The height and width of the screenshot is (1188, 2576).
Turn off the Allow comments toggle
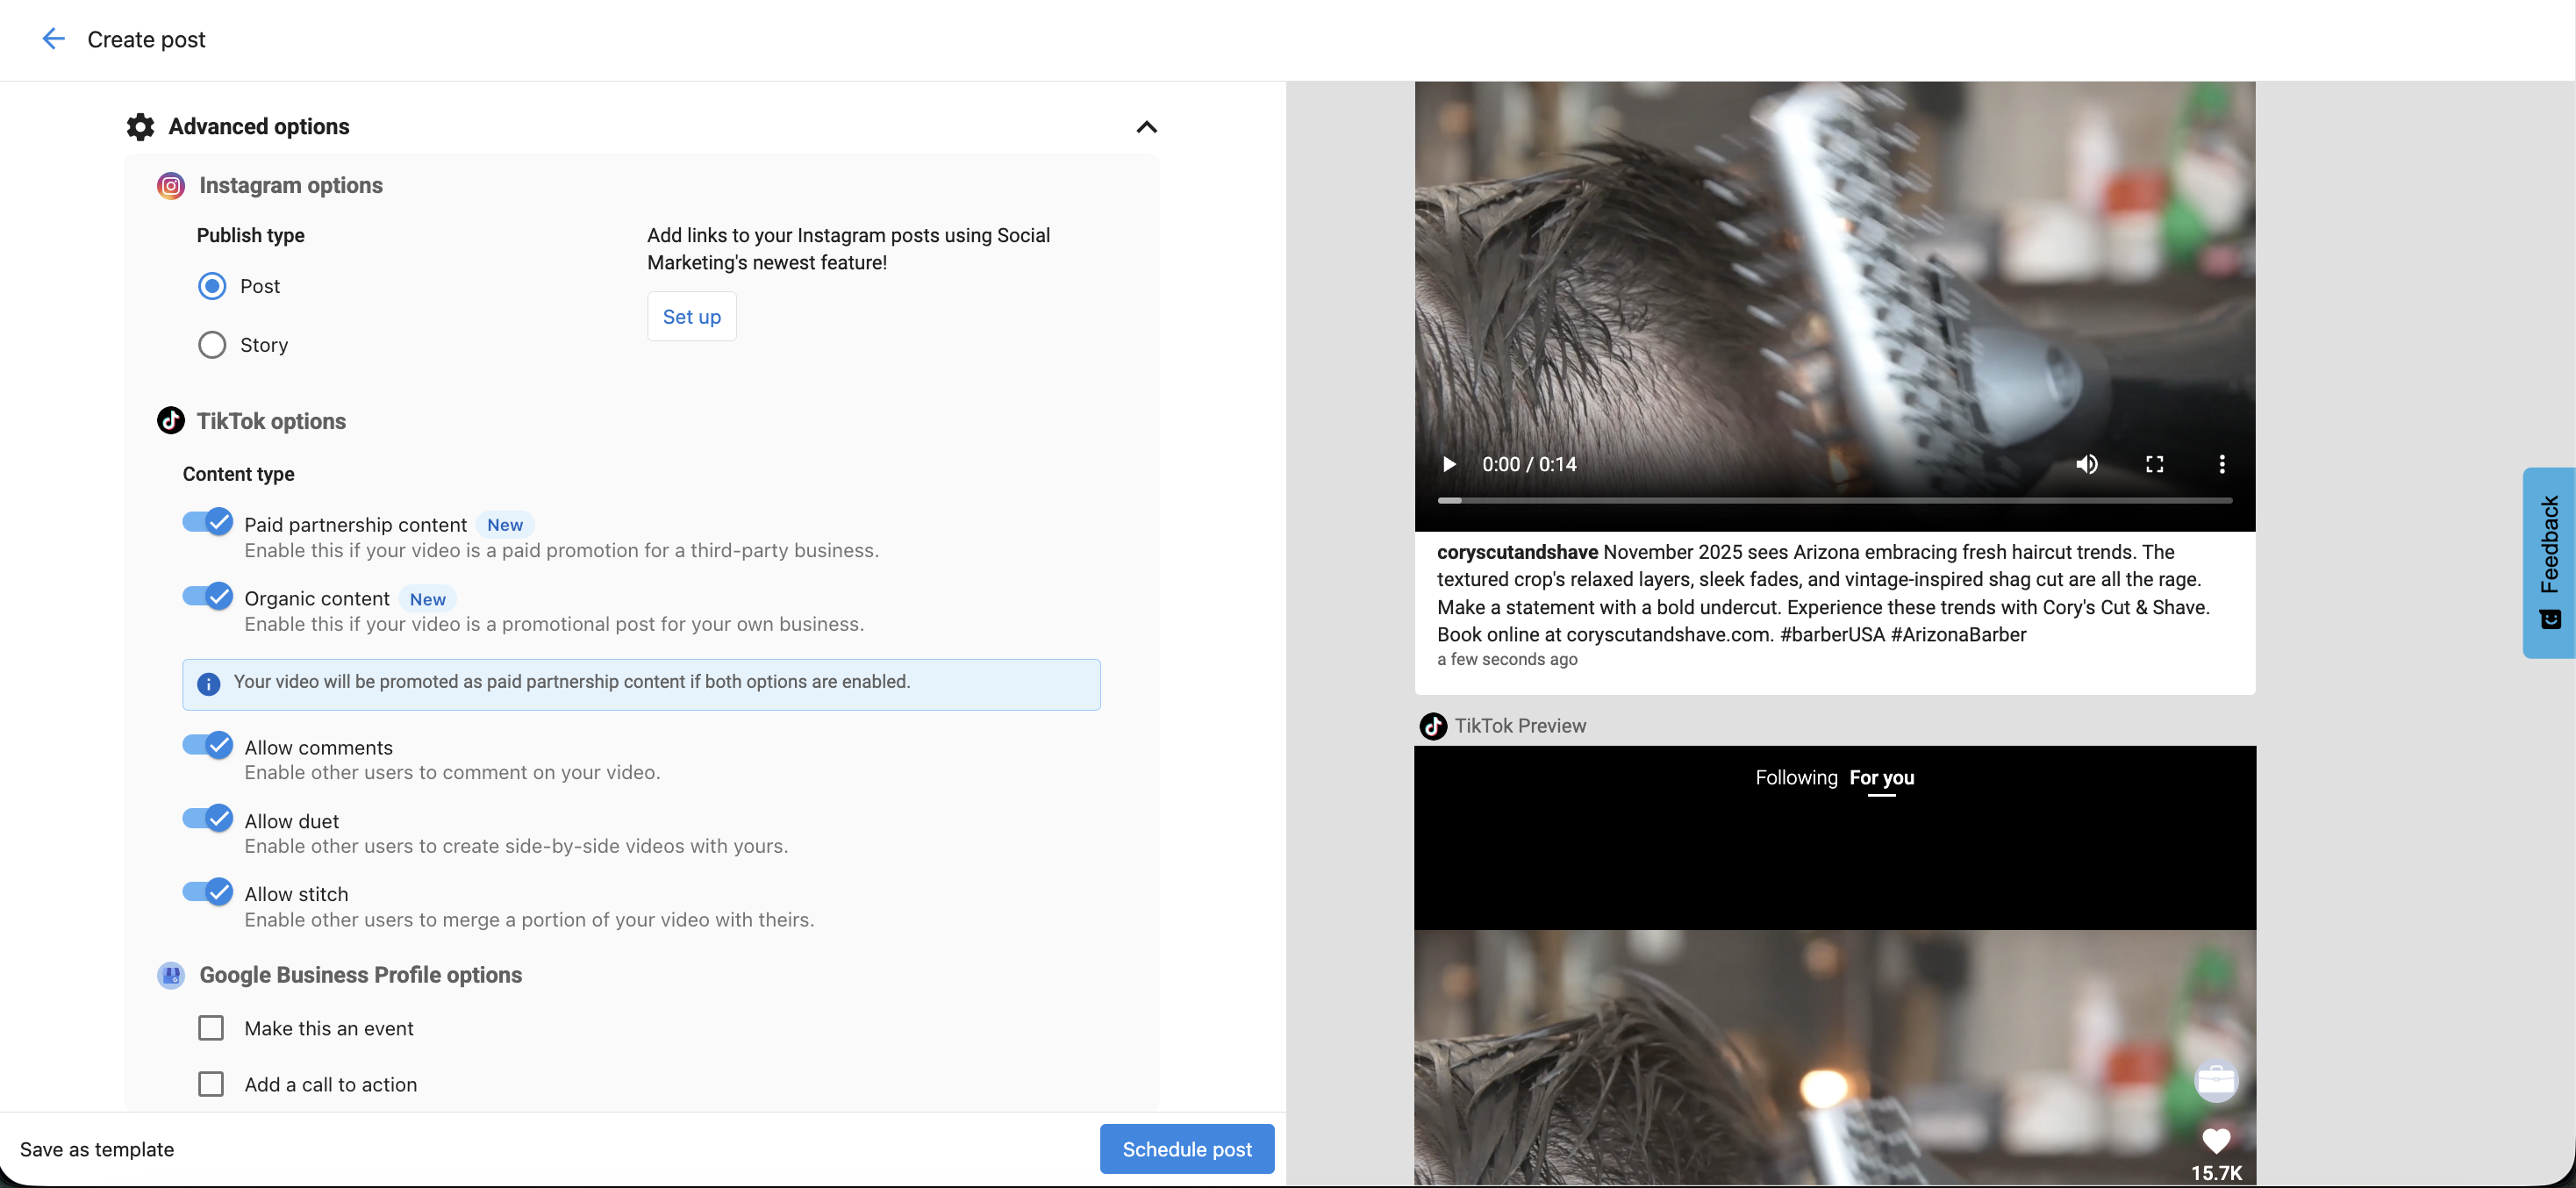tap(206, 744)
